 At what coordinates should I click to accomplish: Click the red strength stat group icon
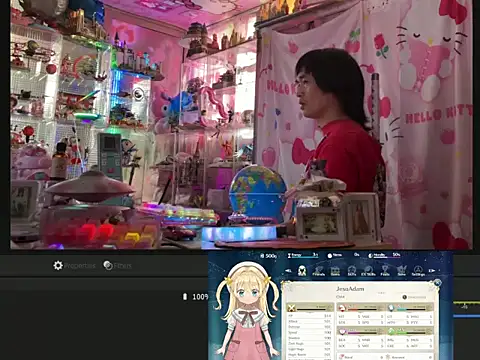[341, 308]
